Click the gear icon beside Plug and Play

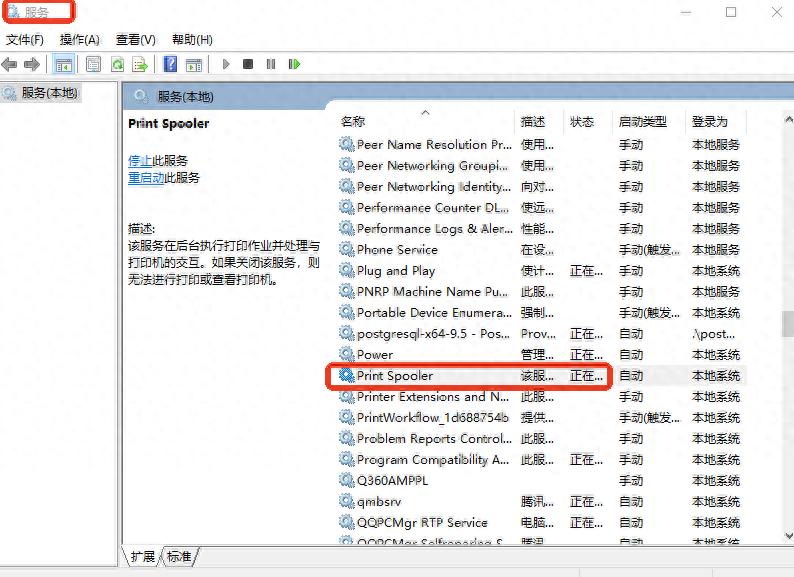[346, 271]
